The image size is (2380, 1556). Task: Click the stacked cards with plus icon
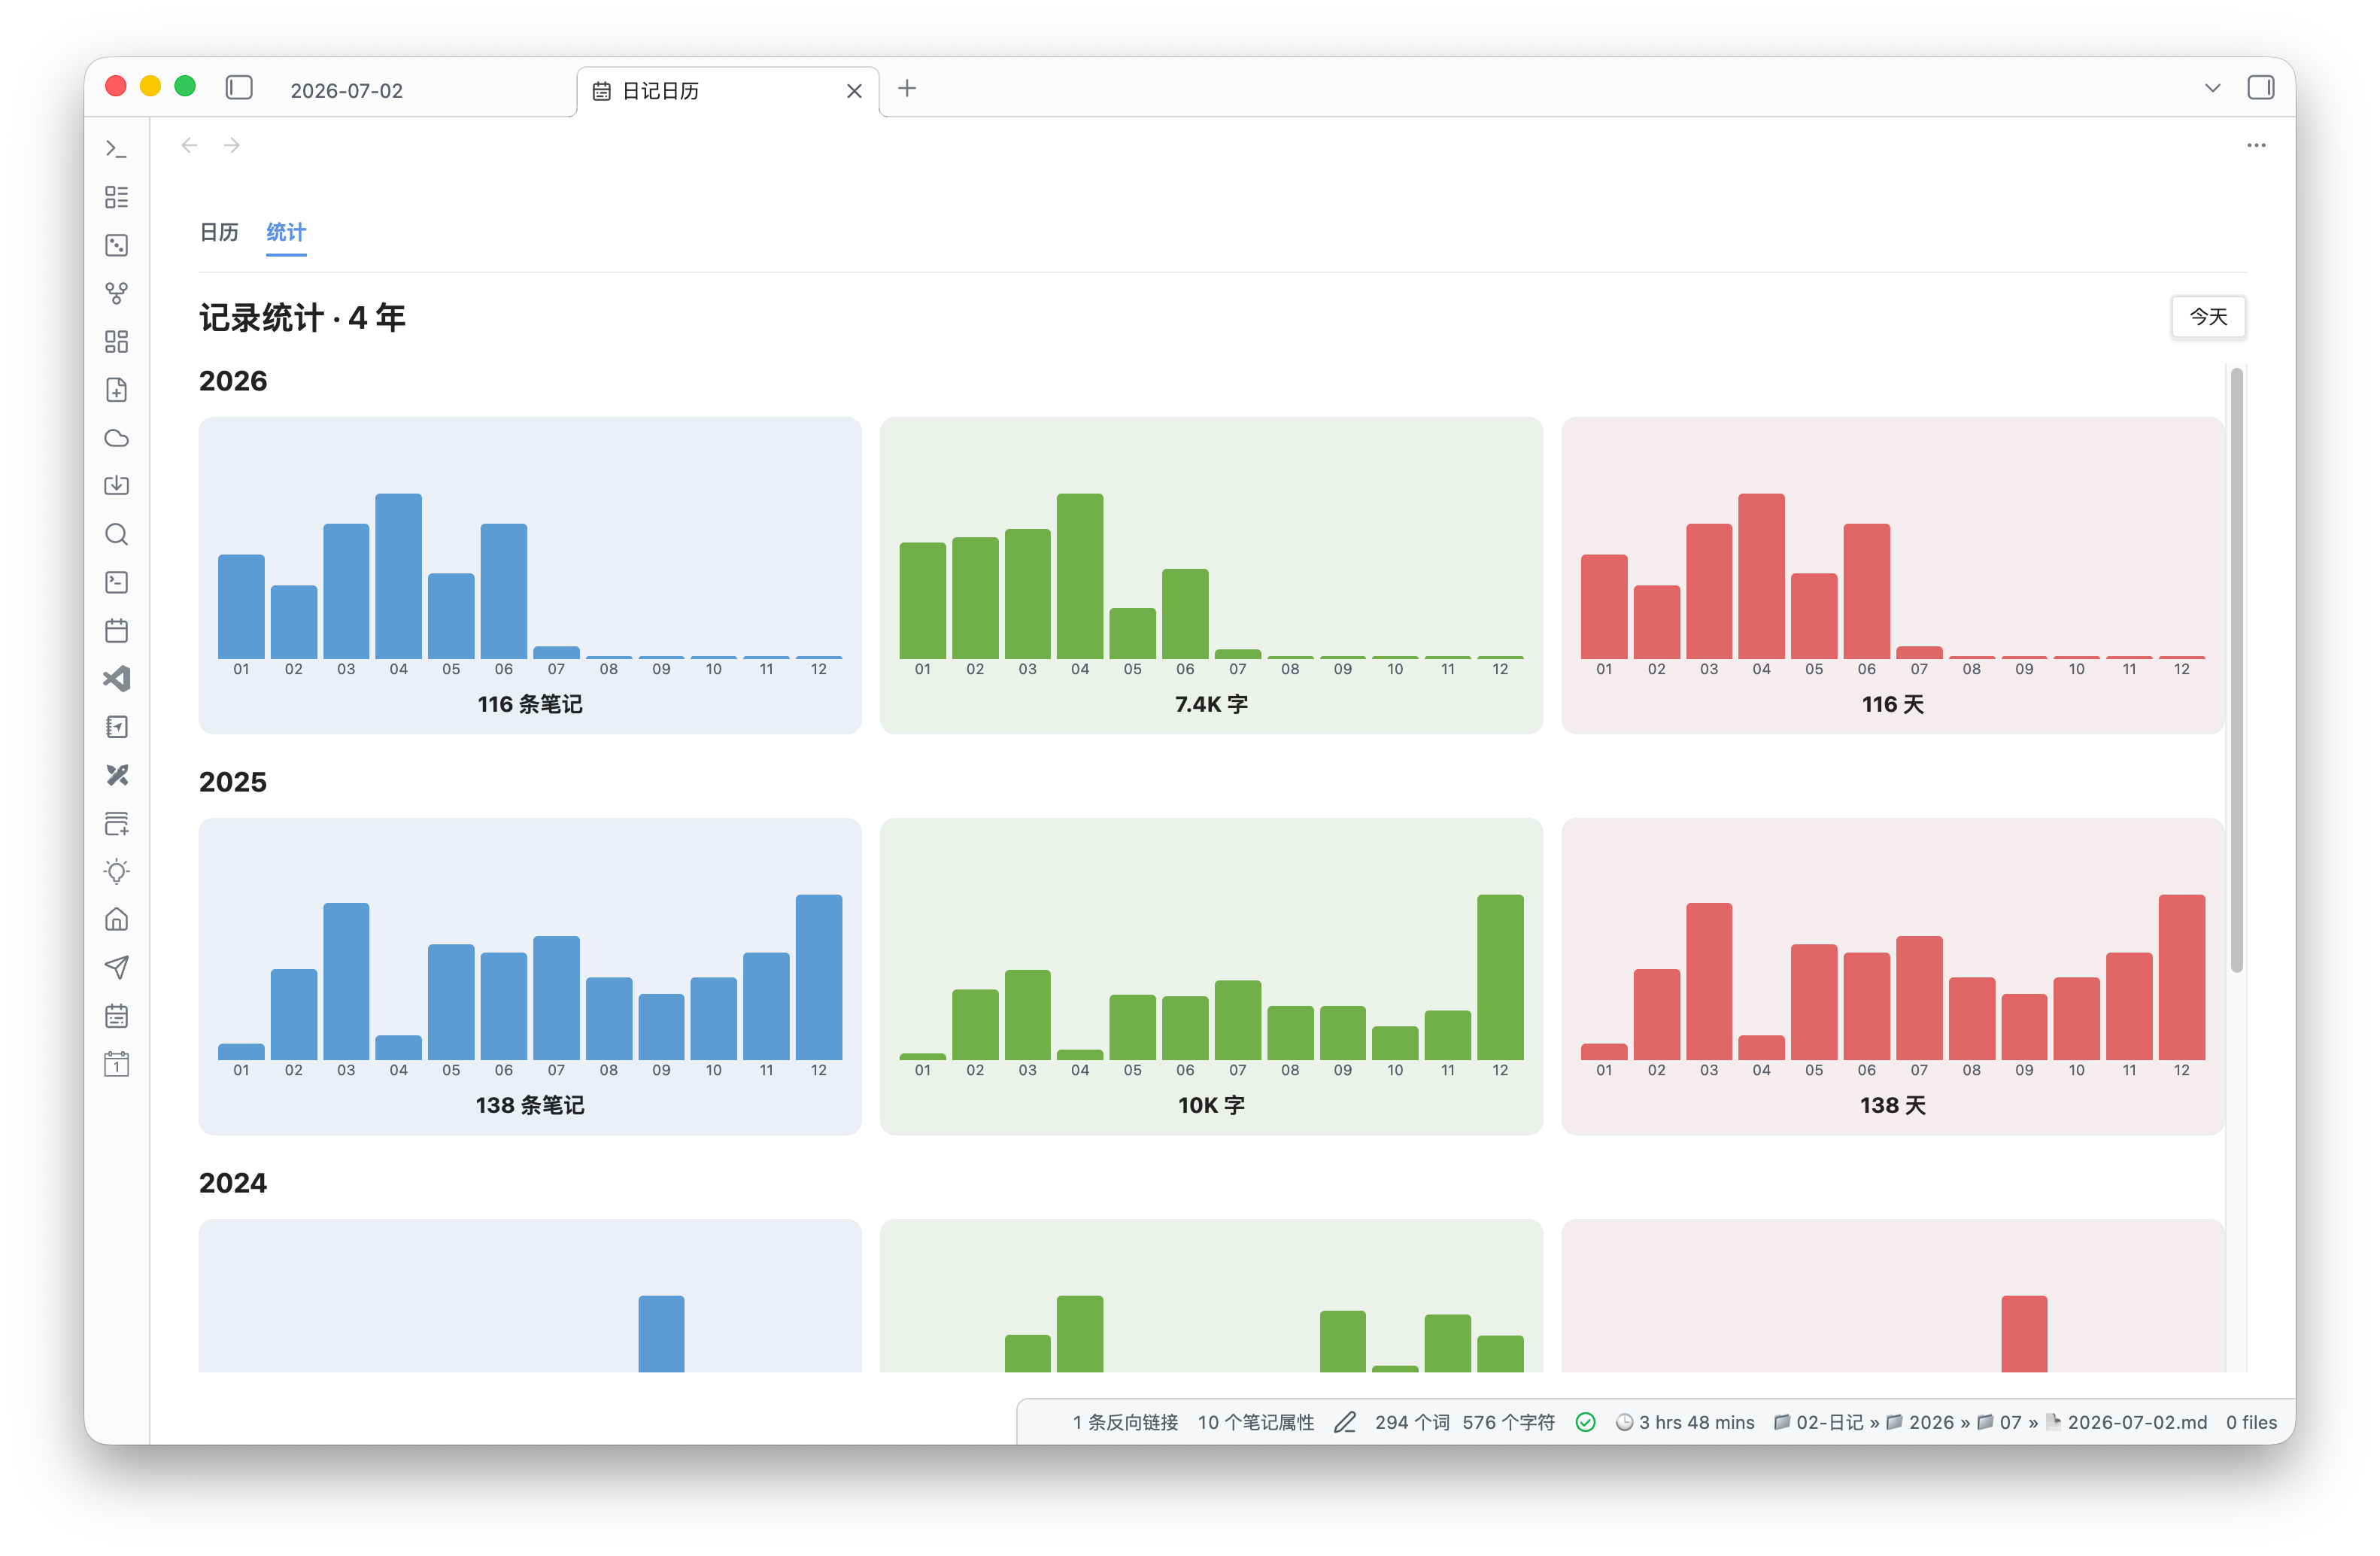(116, 823)
